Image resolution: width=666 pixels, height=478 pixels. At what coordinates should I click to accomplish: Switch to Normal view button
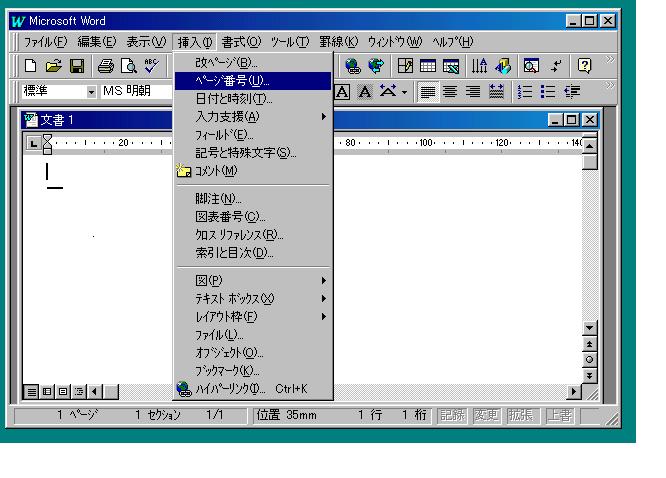pos(31,391)
